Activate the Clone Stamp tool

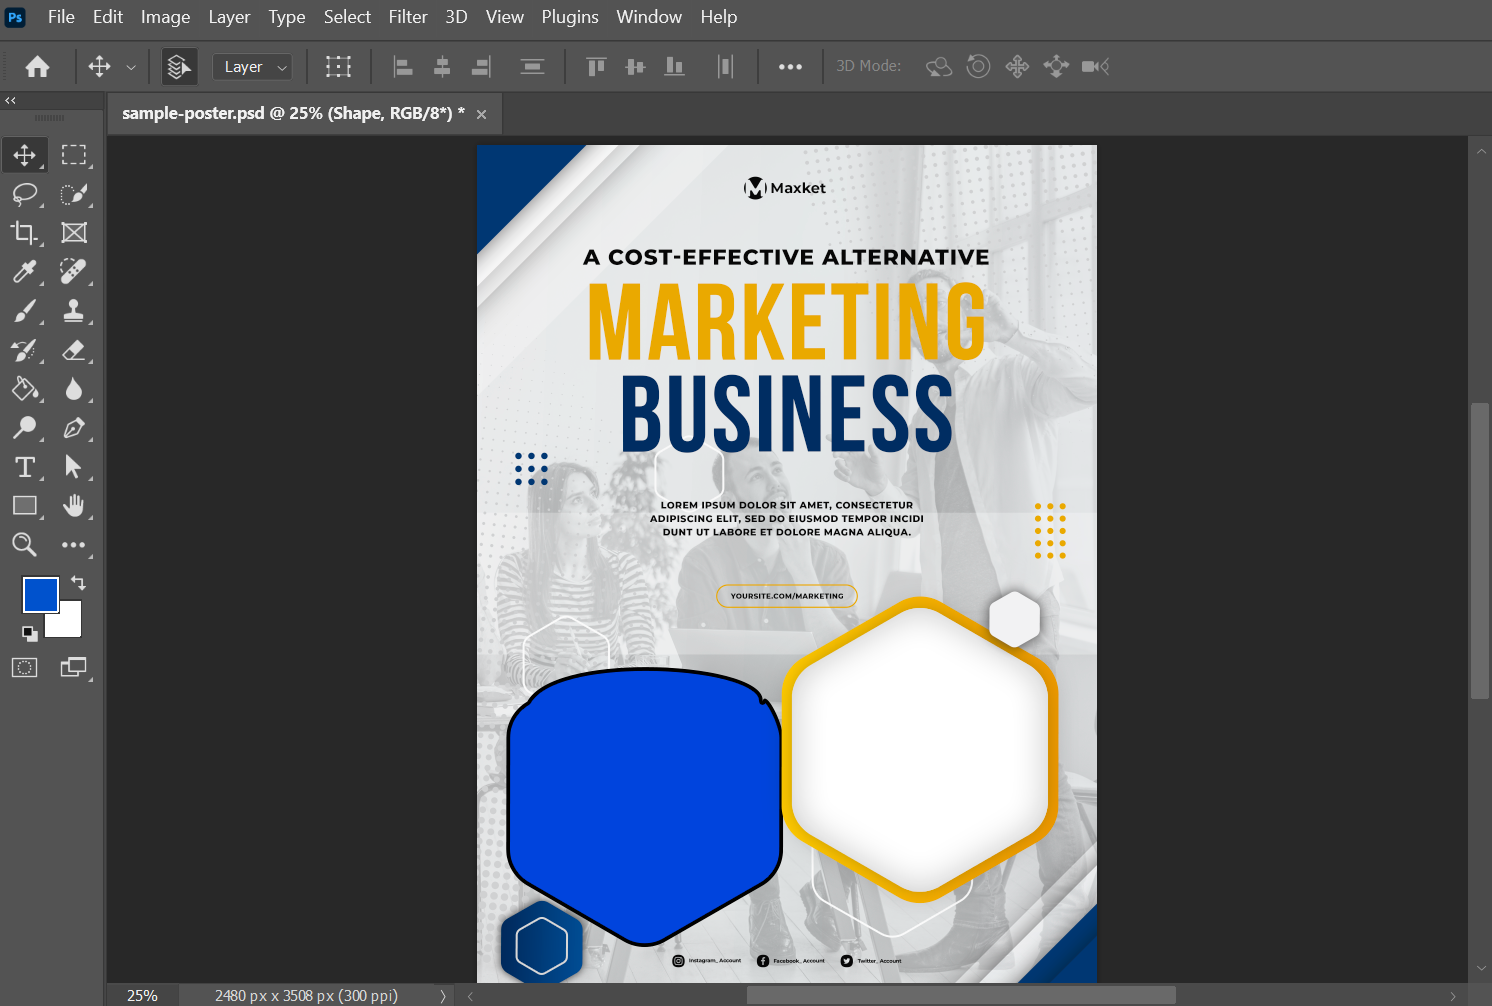point(73,311)
